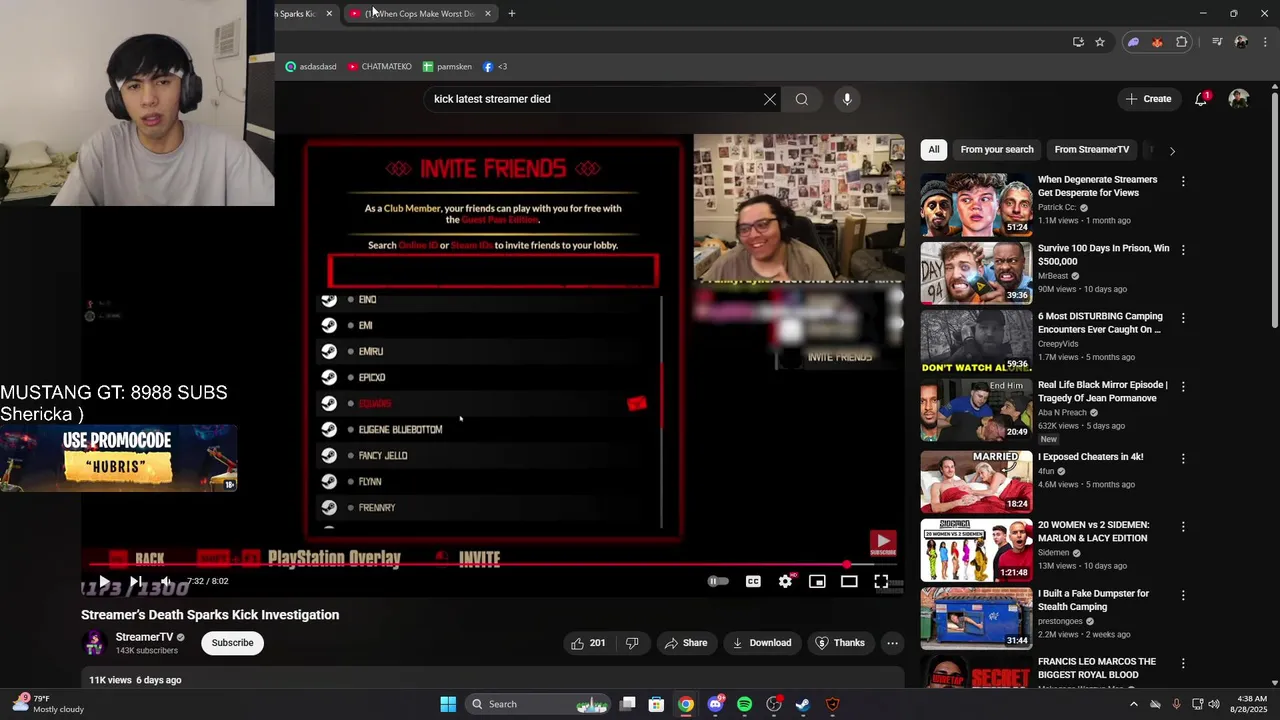
Task: Skip to next video in player
Action: point(136,581)
